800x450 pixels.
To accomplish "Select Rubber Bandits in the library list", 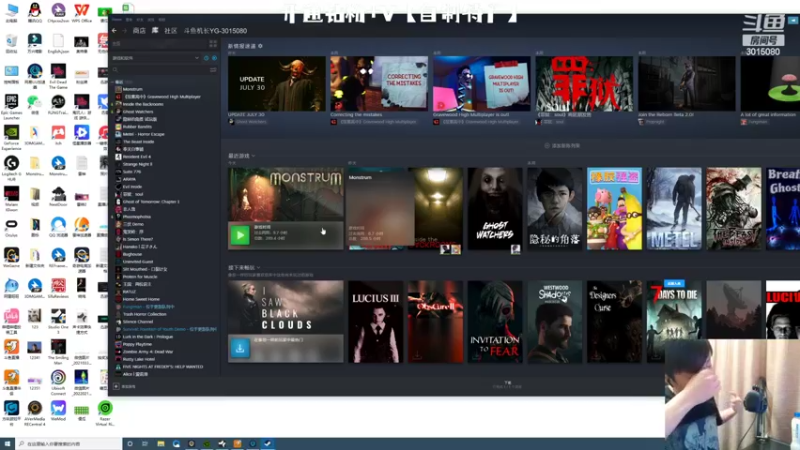I will [x=137, y=127].
